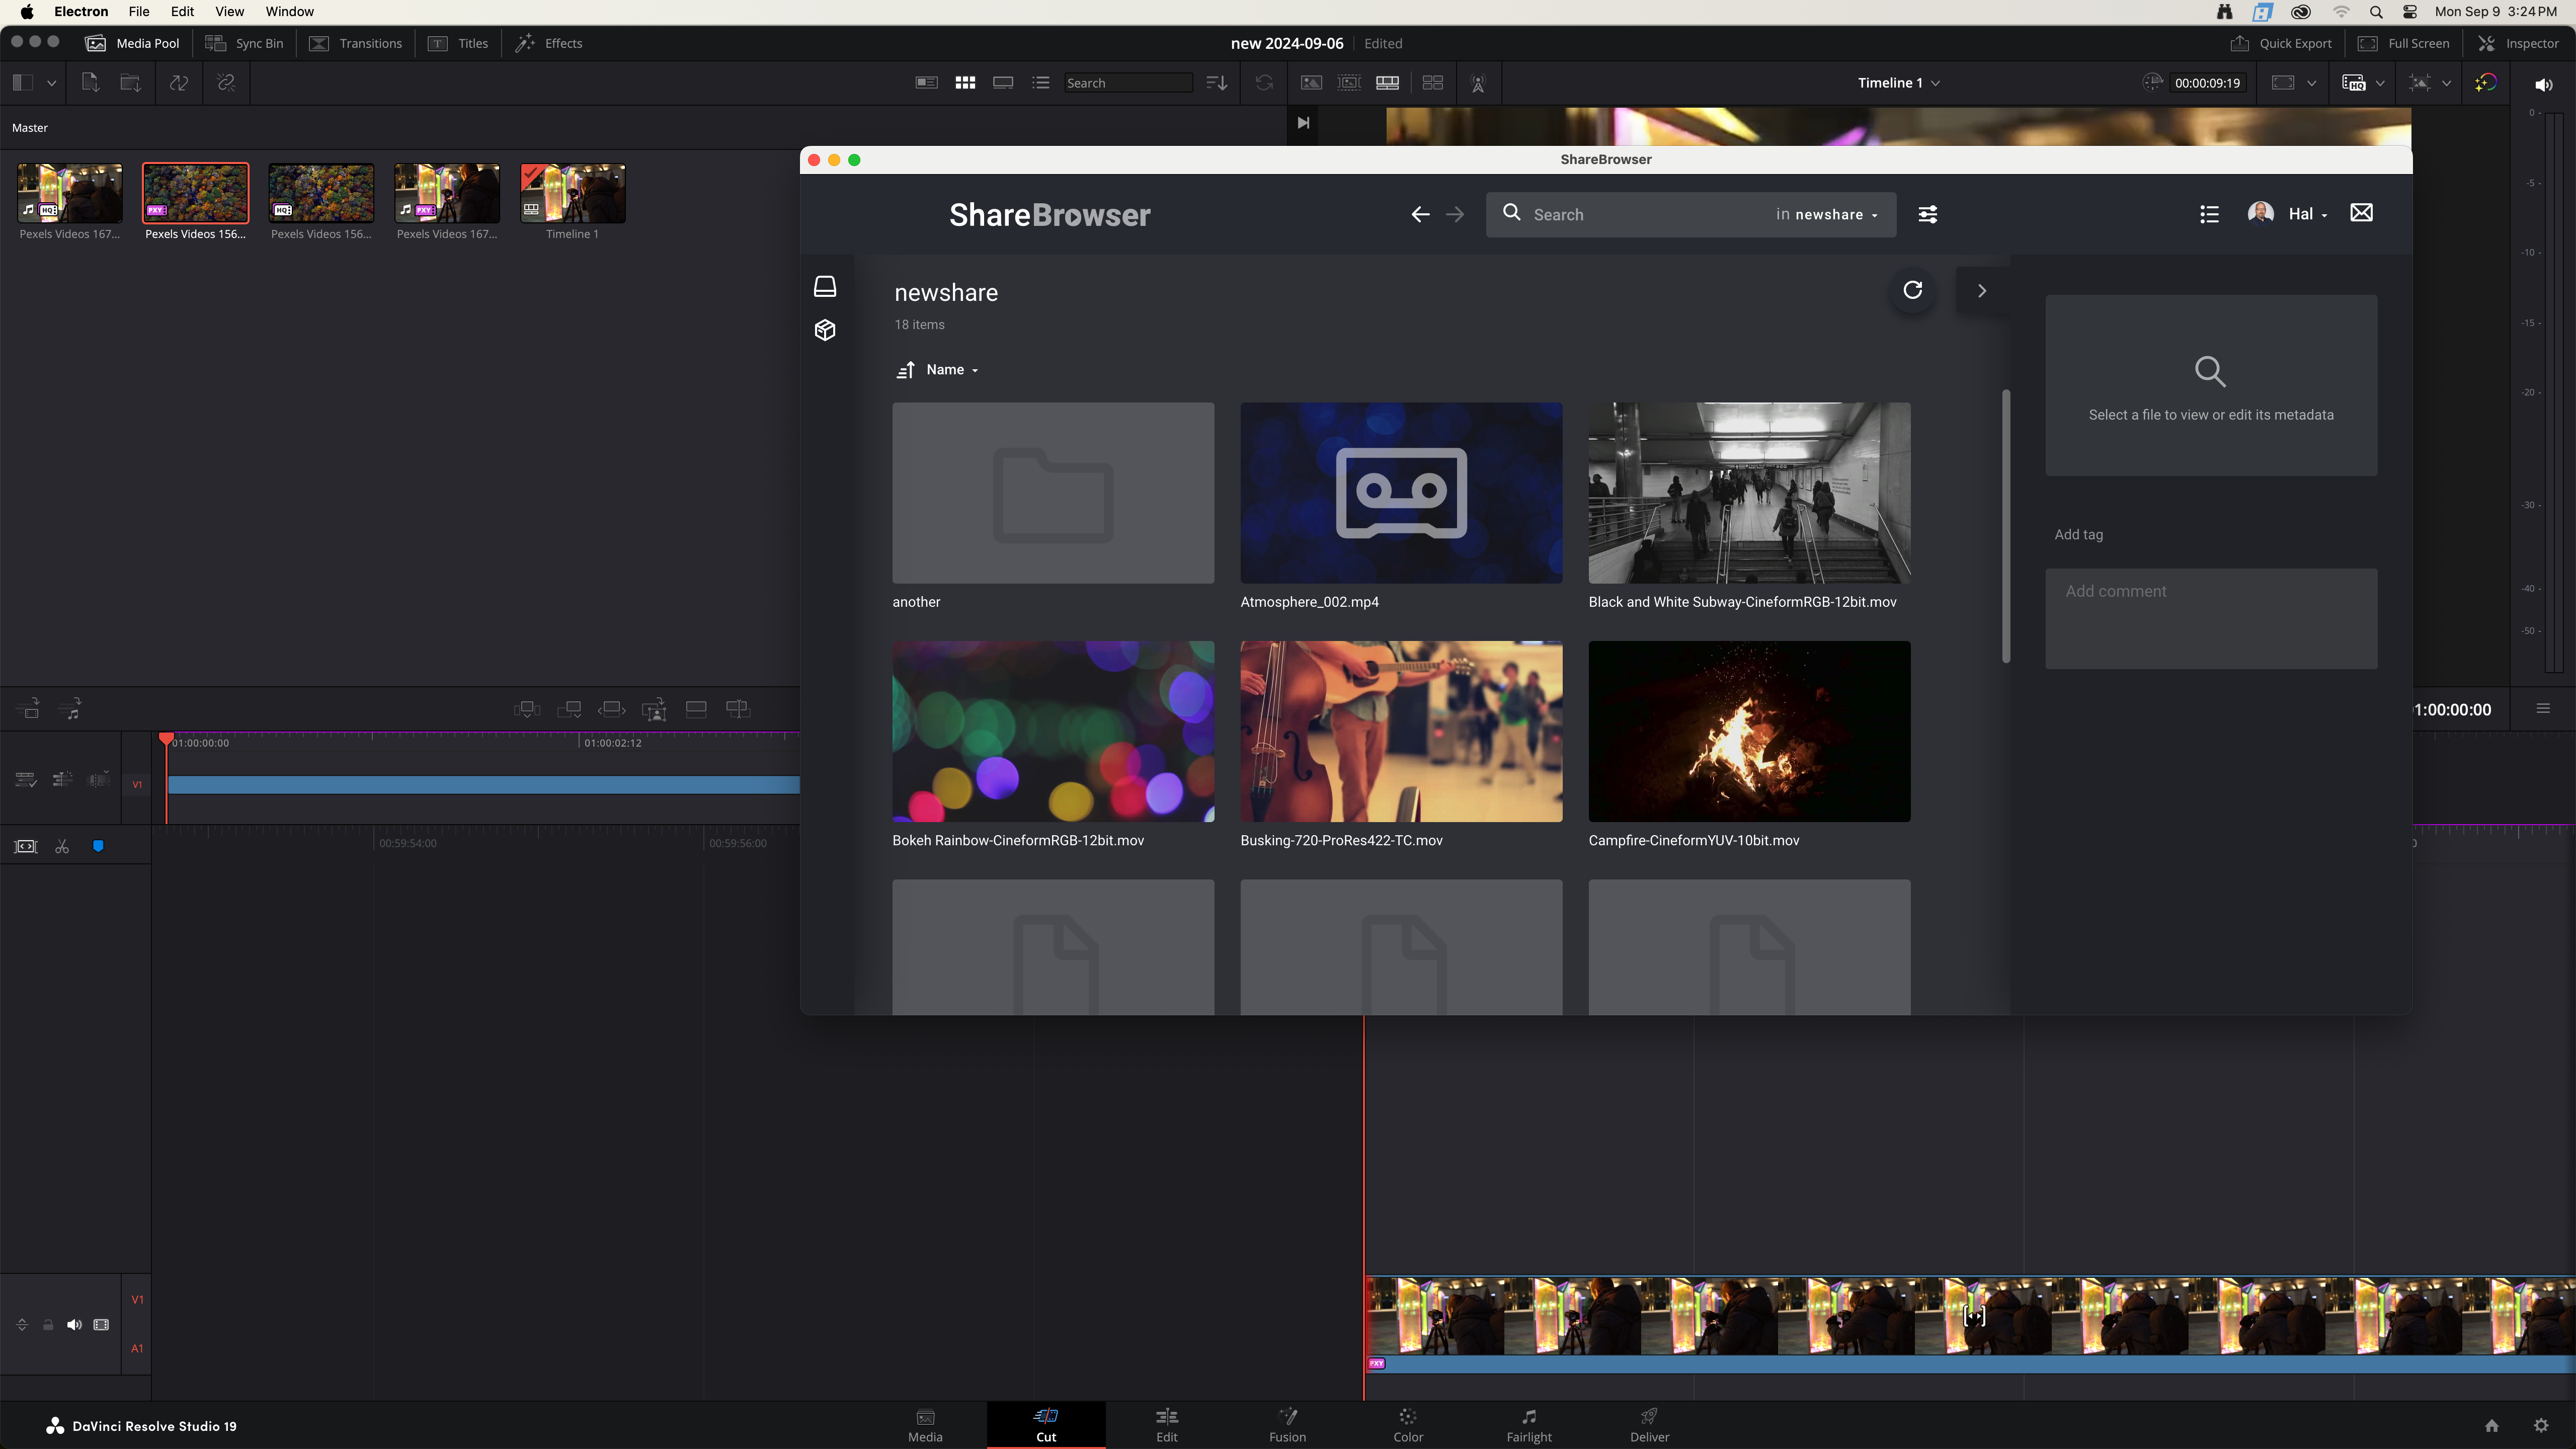This screenshot has height=1449, width=2576.
Task: Open the media pool sort menu
Action: [x=1217, y=83]
